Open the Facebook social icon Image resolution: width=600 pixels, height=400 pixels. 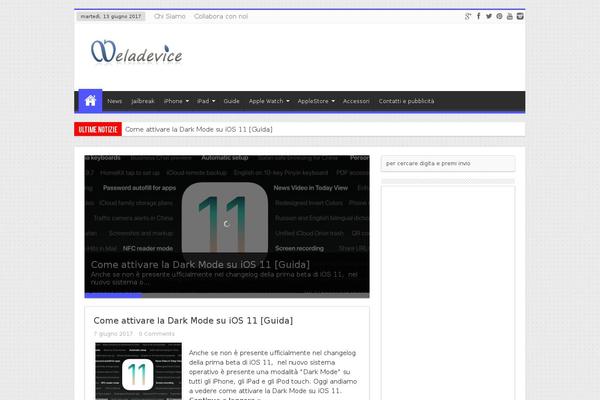[478, 16]
